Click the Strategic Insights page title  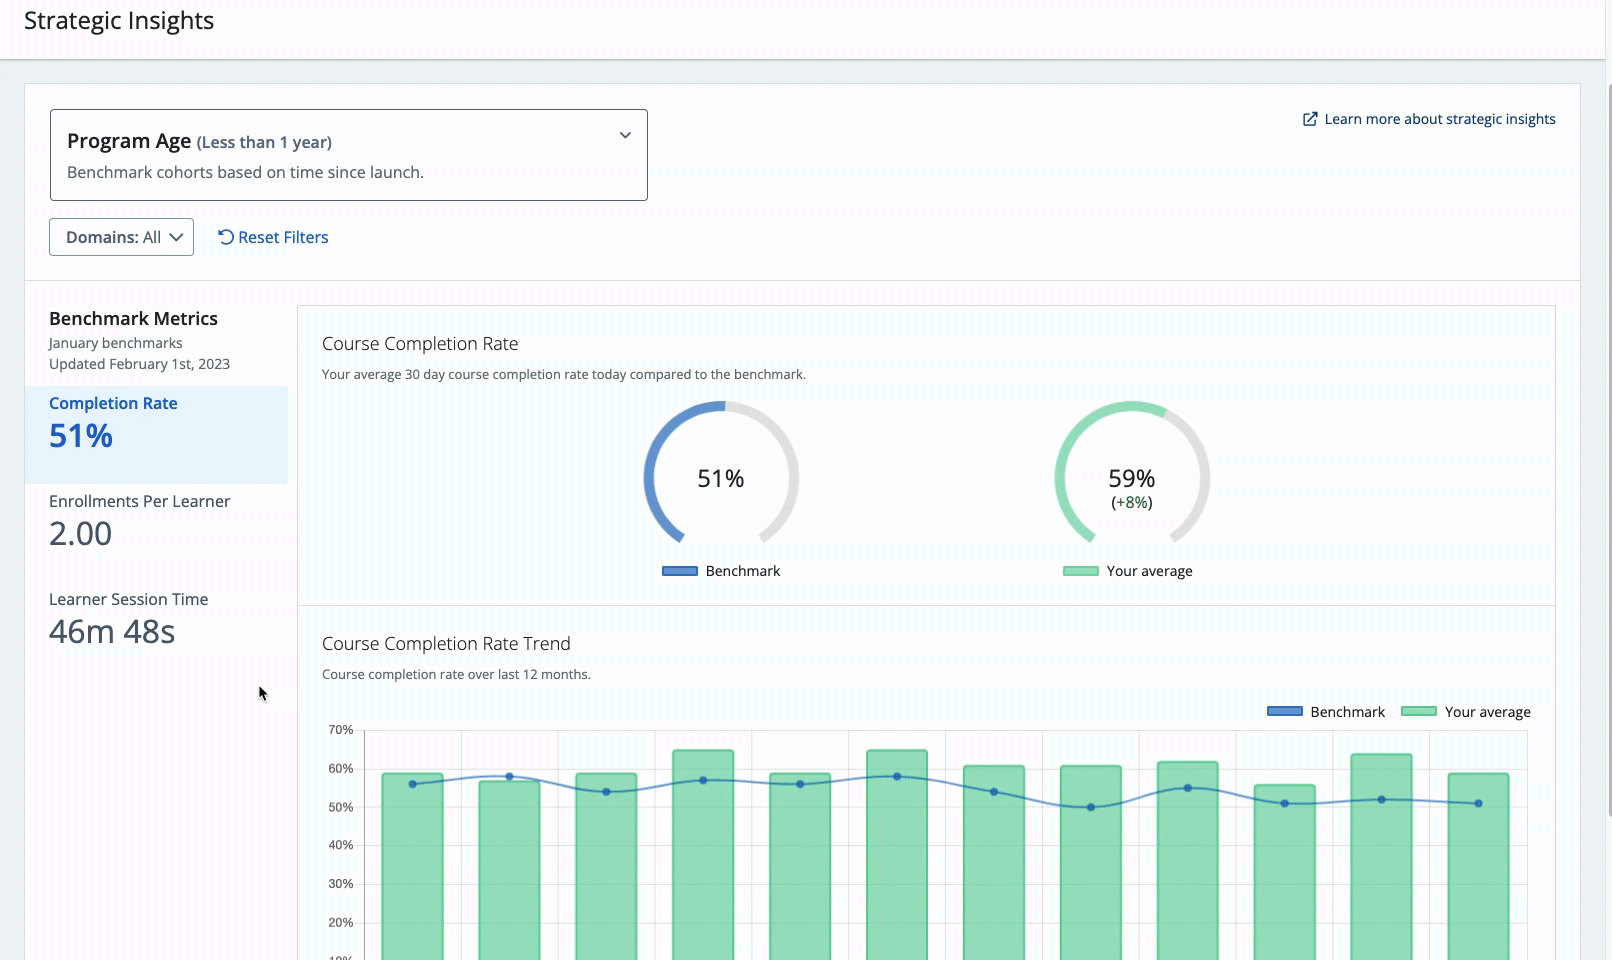coord(119,21)
